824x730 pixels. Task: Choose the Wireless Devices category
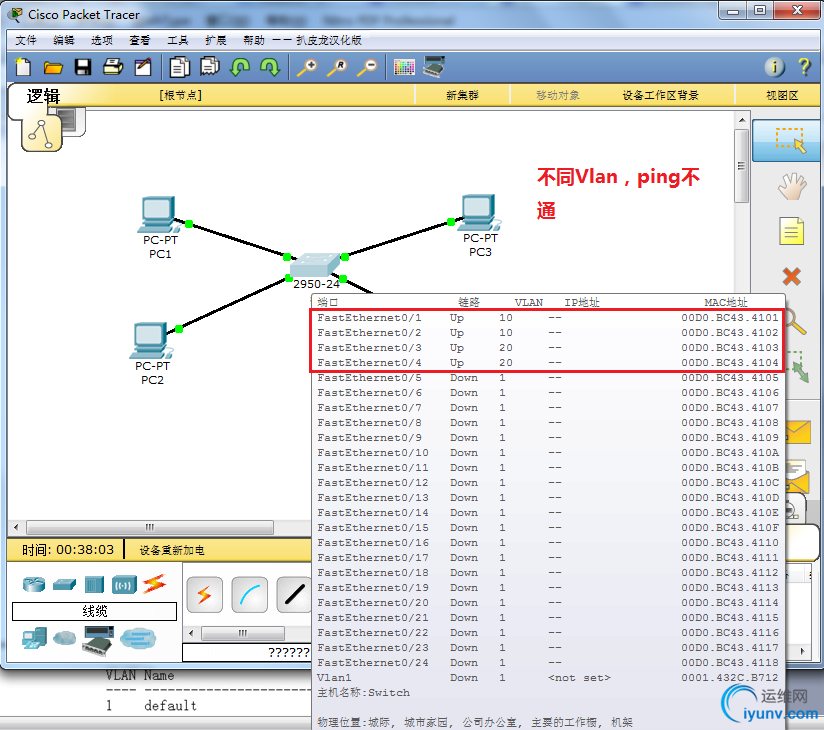pyautogui.click(x=124, y=584)
